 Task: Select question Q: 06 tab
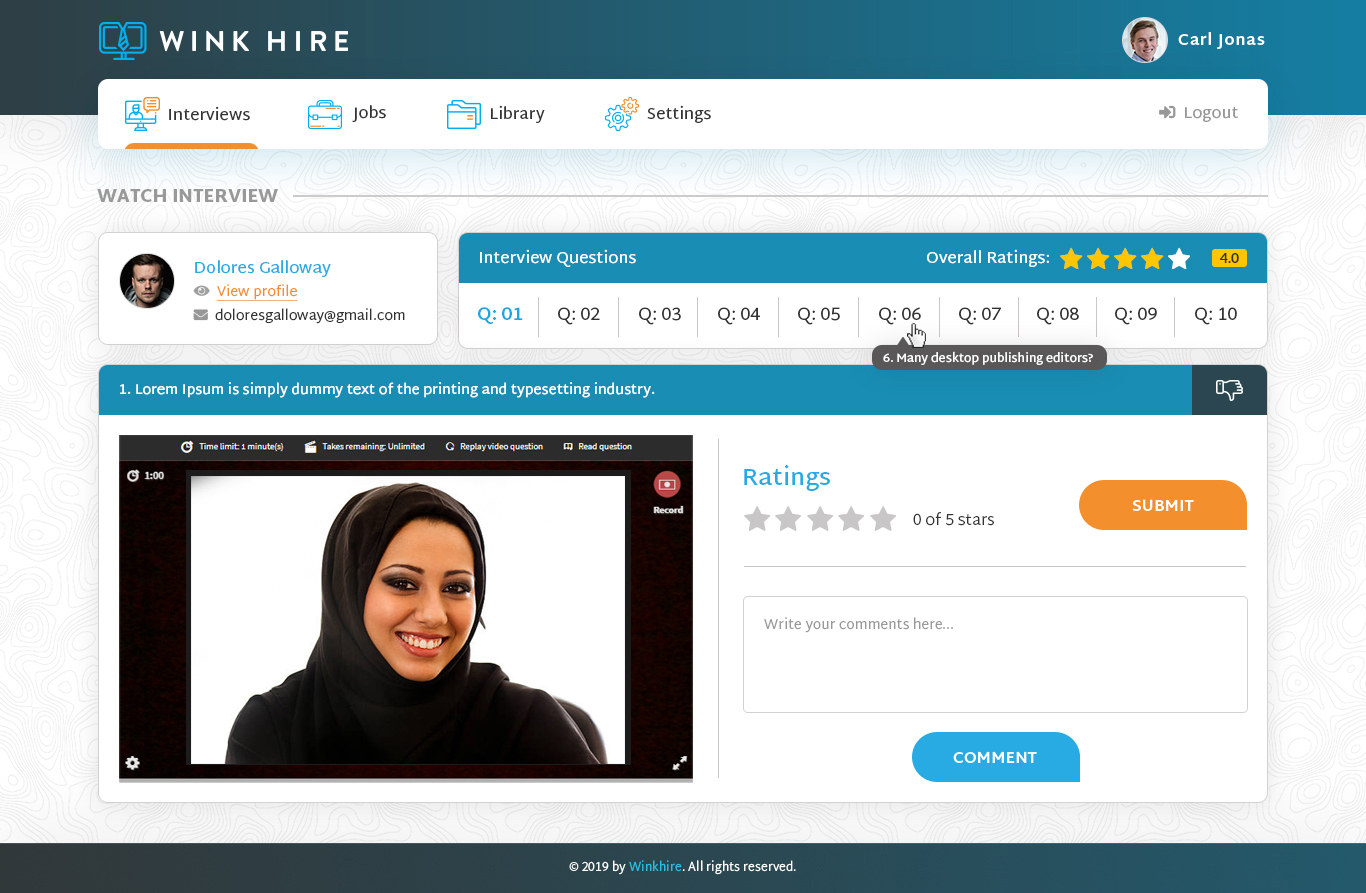coord(899,315)
